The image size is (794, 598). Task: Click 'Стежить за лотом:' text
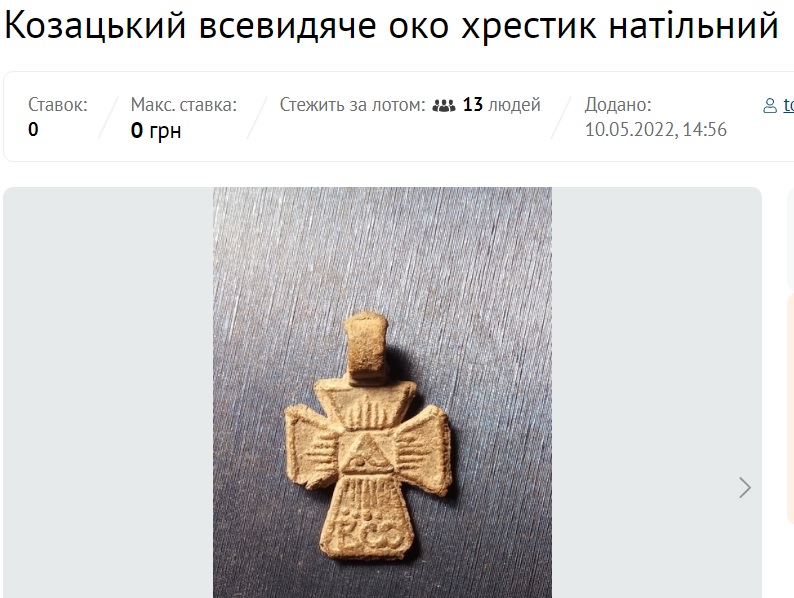[x=352, y=105]
